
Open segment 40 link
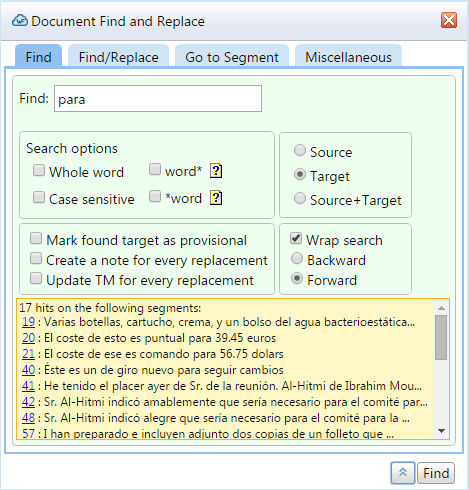[x=28, y=370]
